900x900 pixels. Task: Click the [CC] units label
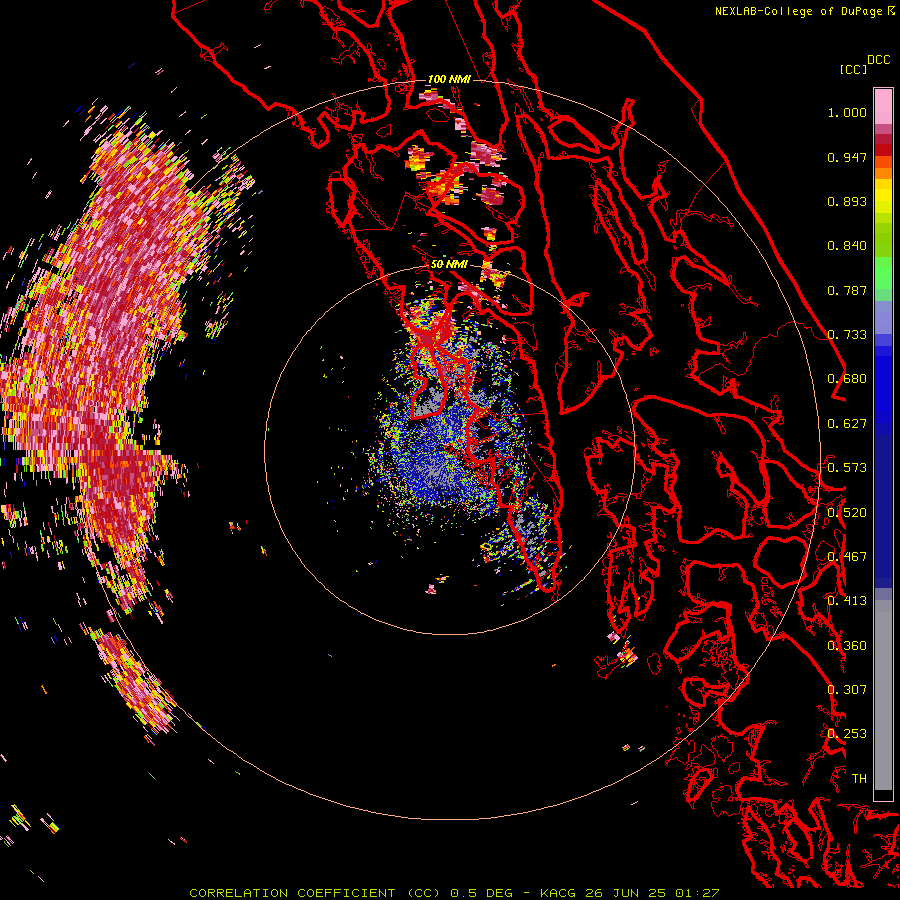click(x=852, y=69)
